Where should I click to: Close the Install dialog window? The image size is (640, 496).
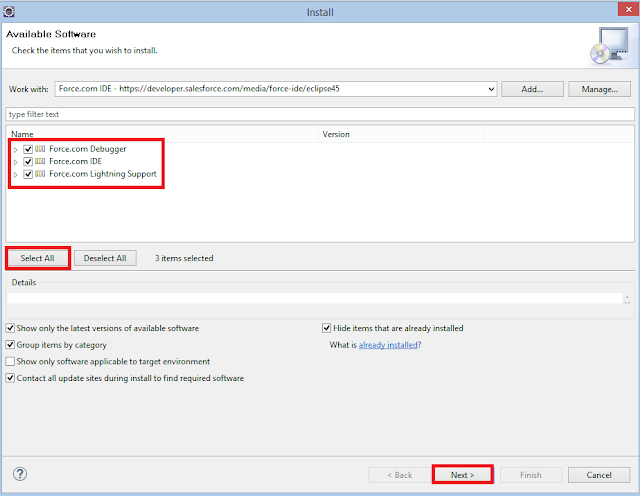tap(628, 9)
